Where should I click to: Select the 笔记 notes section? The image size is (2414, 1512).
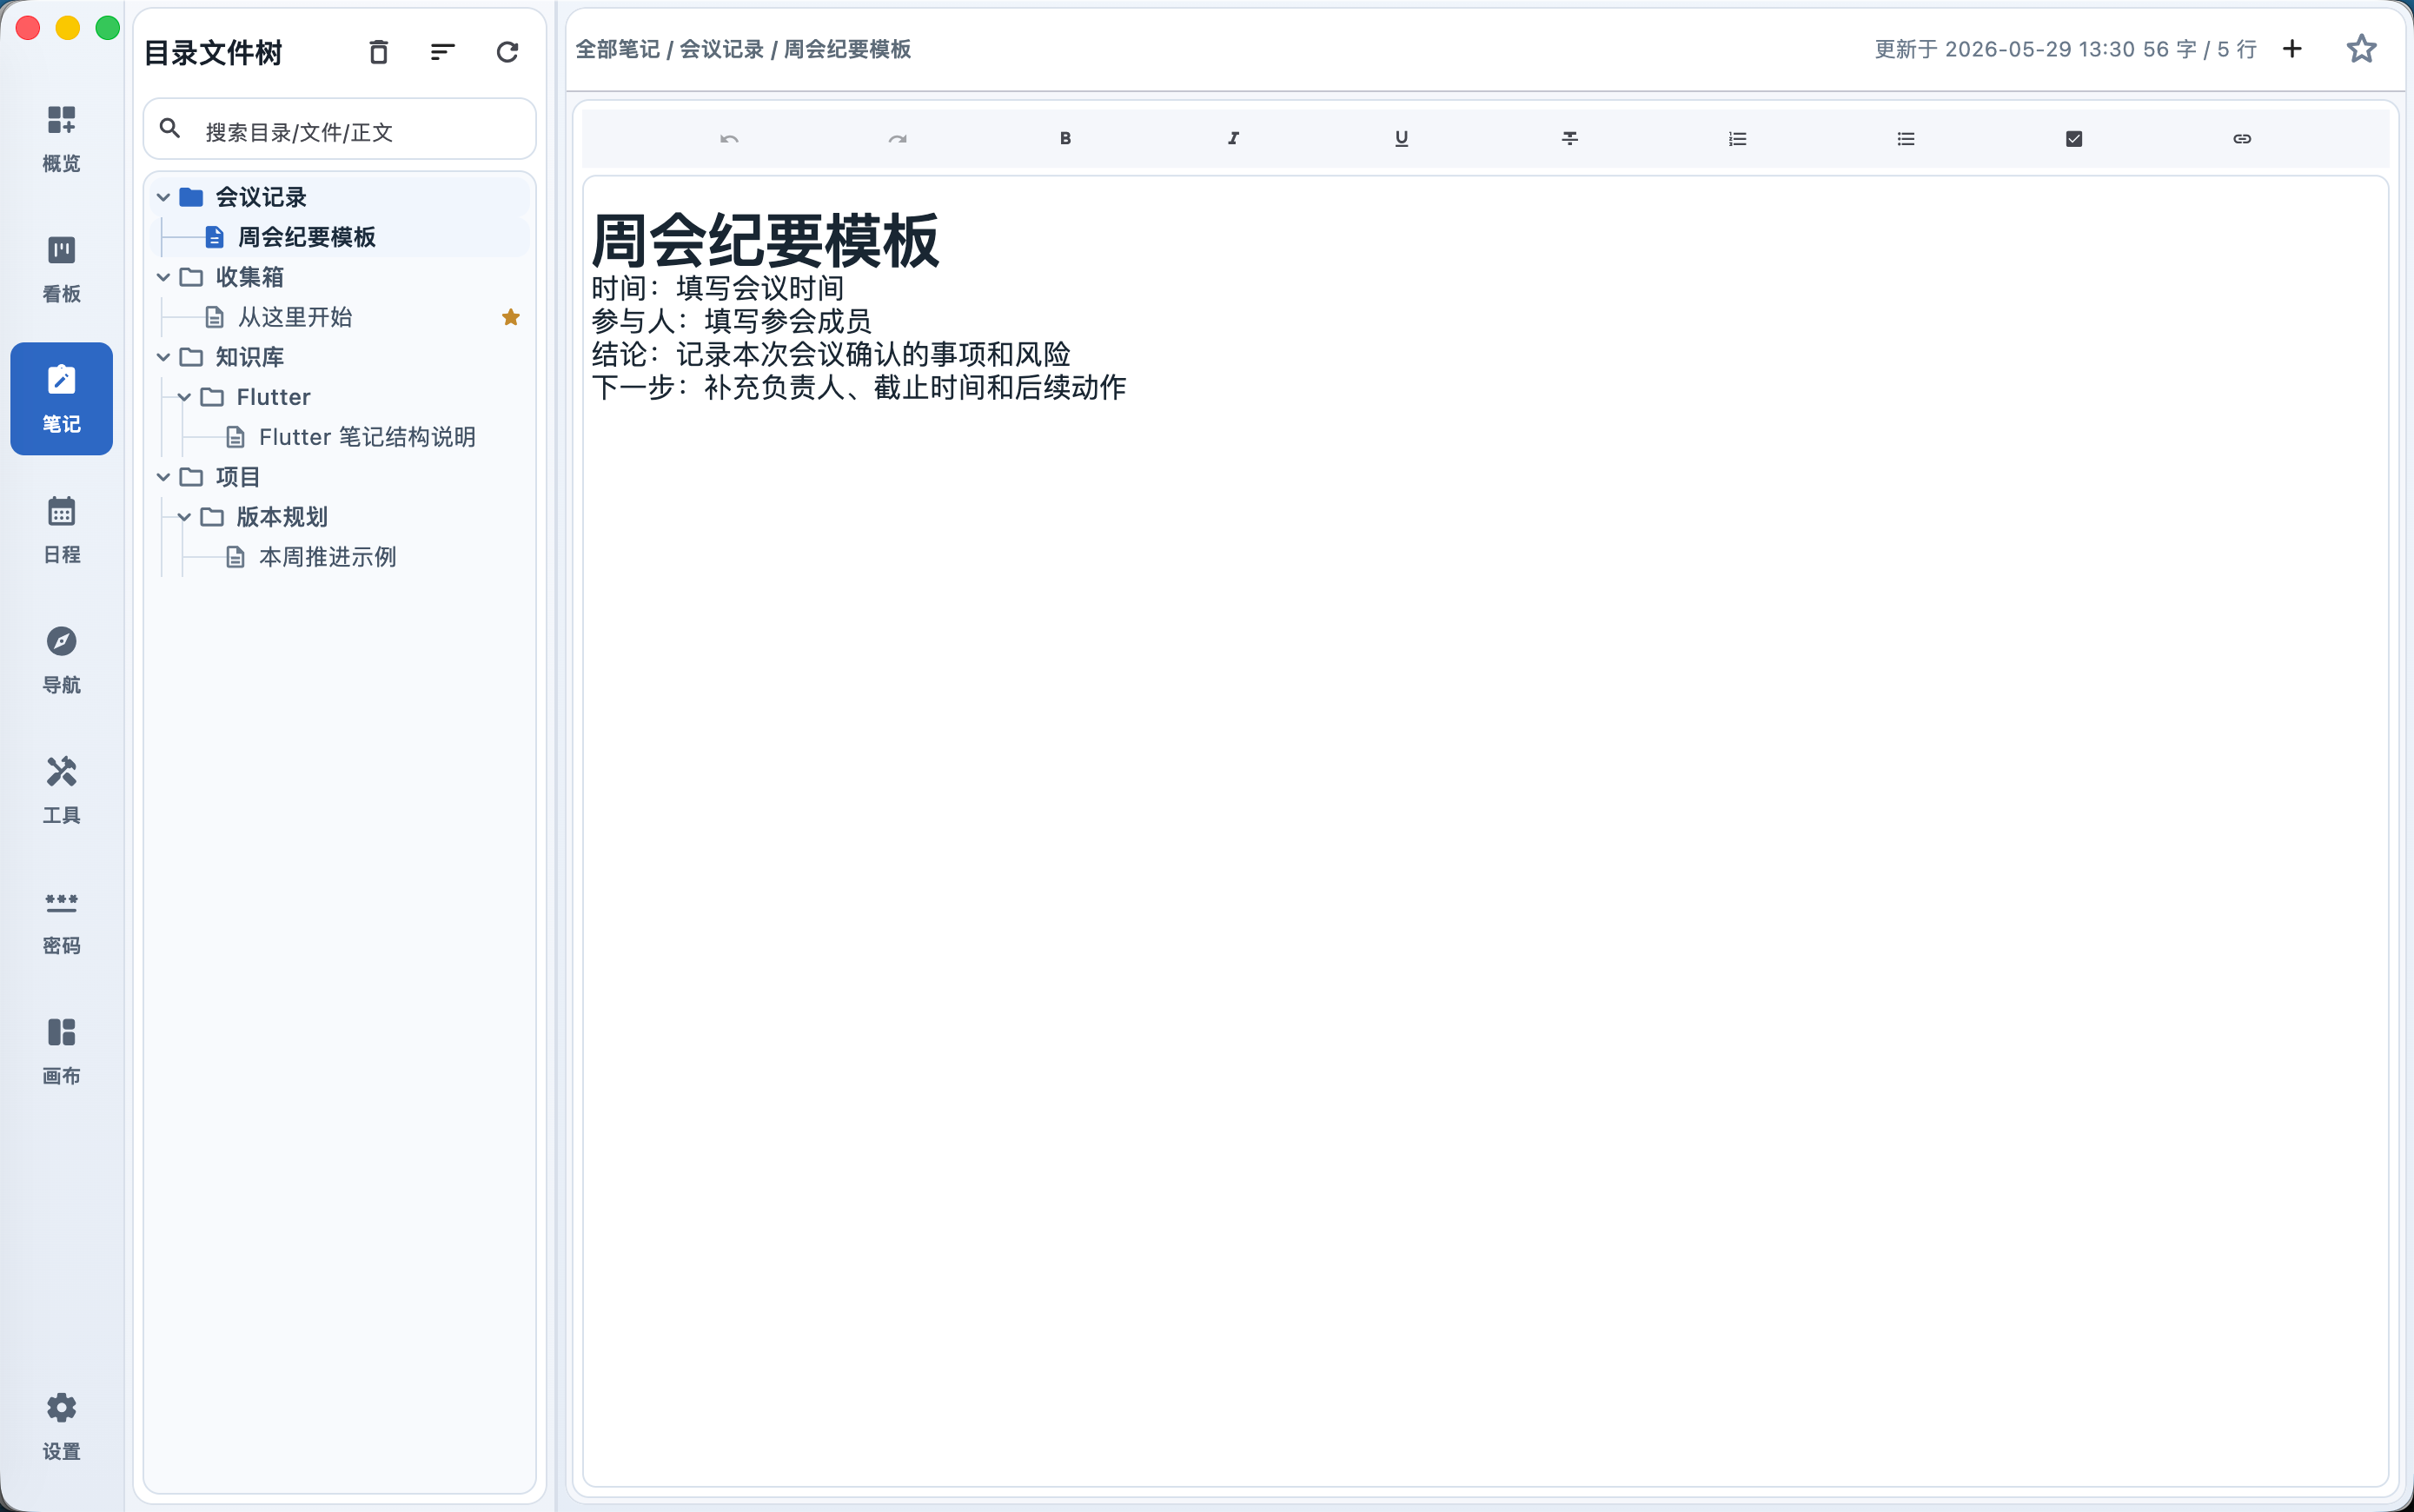(61, 399)
